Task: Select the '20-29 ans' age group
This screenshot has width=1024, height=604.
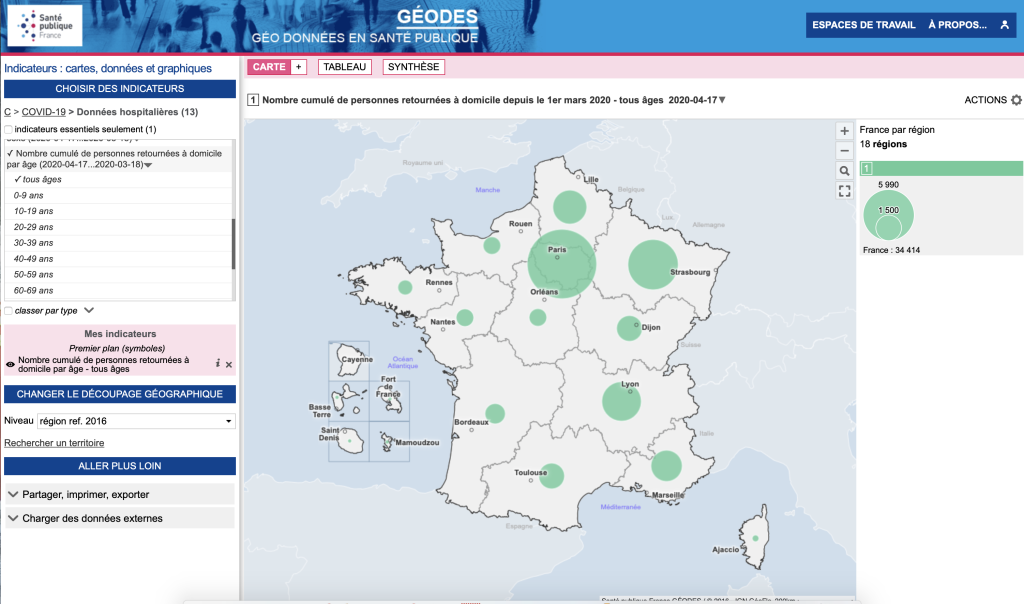Action: (x=34, y=227)
